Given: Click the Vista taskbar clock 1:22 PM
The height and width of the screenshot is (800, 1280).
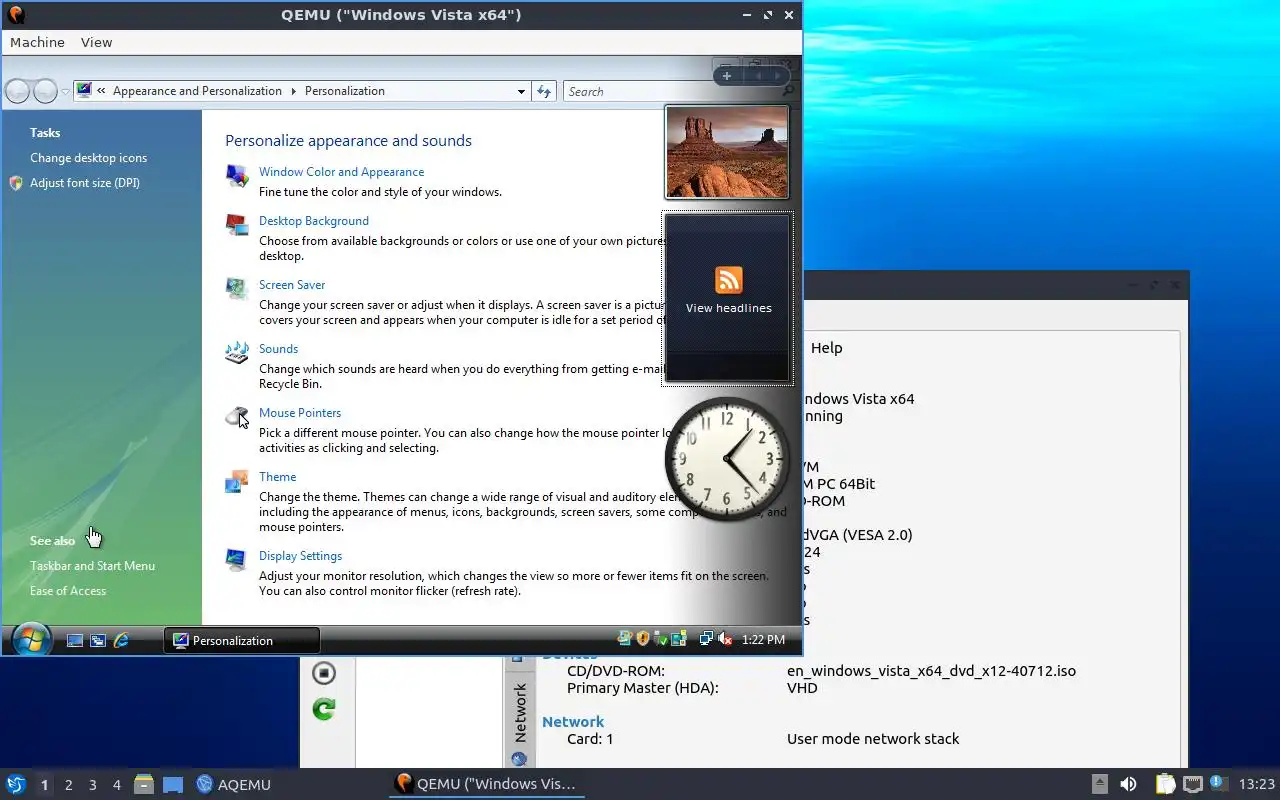Looking at the screenshot, I should coord(763,639).
